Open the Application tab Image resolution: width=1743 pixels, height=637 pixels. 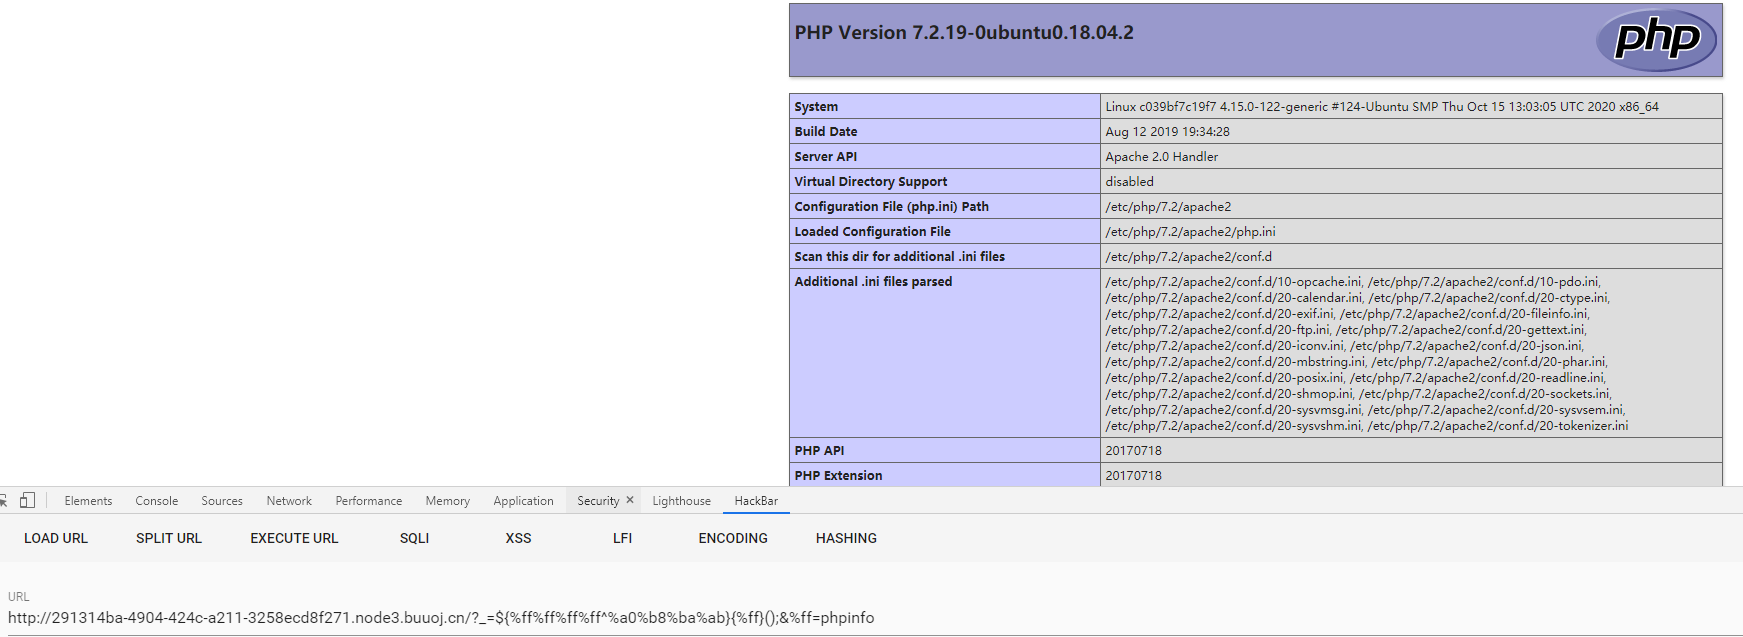click(523, 501)
